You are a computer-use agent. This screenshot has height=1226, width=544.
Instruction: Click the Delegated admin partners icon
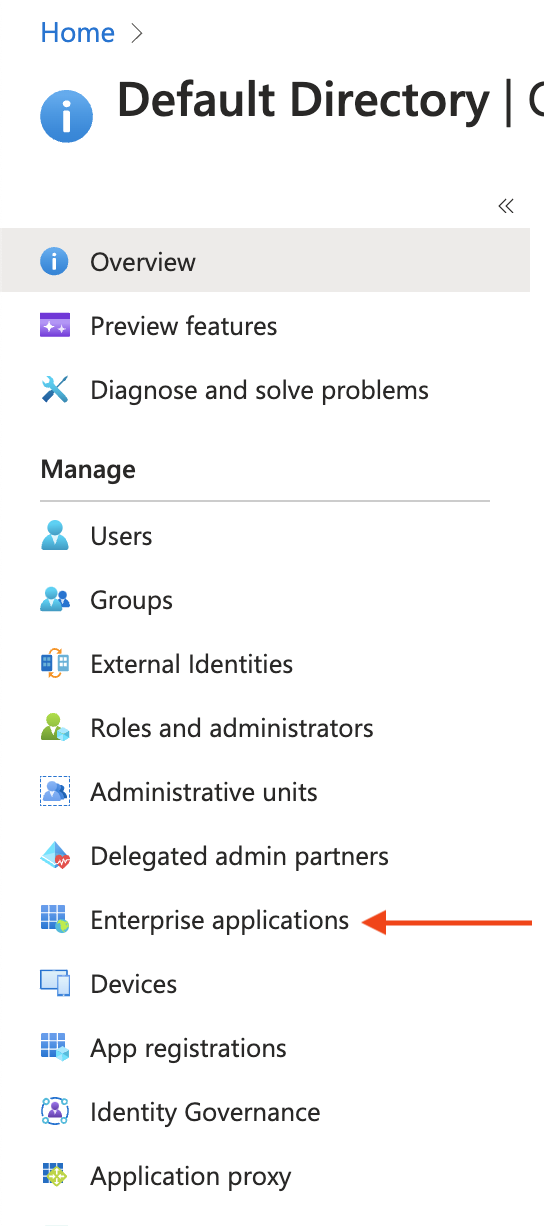pyautogui.click(x=54, y=856)
